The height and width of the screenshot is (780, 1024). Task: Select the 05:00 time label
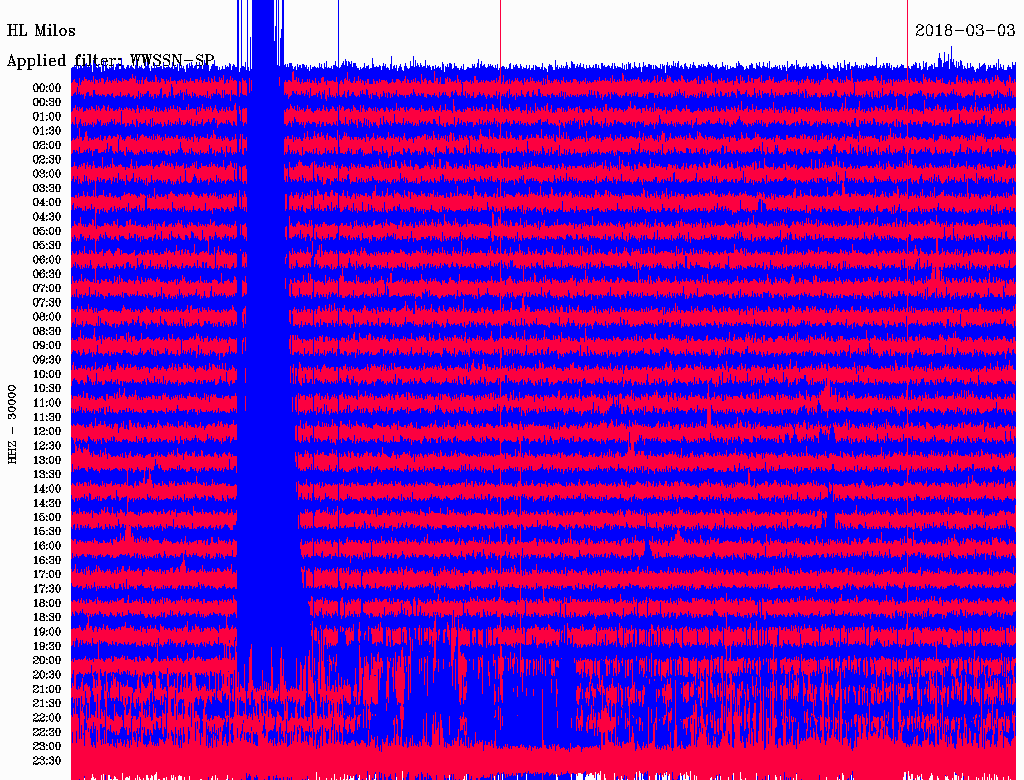click(x=47, y=231)
